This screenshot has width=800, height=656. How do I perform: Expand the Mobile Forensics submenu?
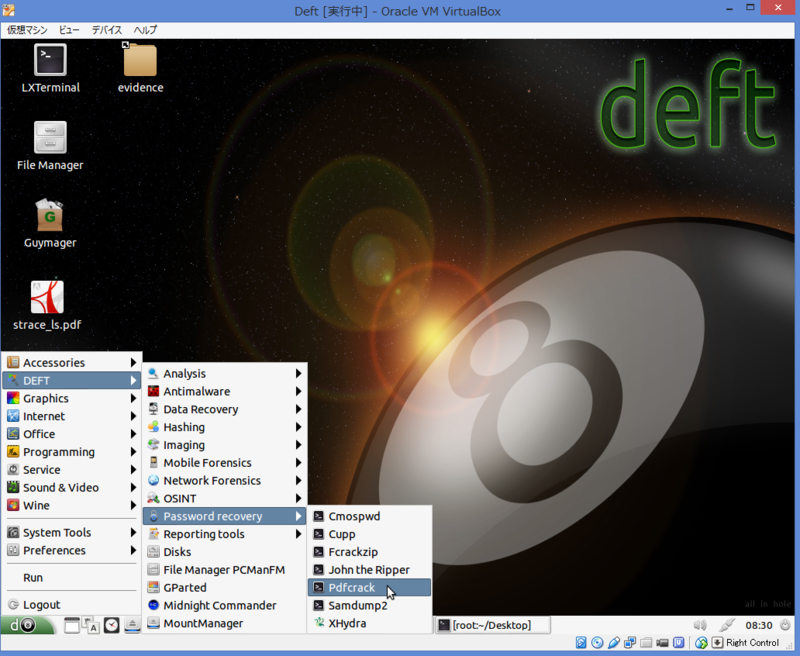pos(224,463)
